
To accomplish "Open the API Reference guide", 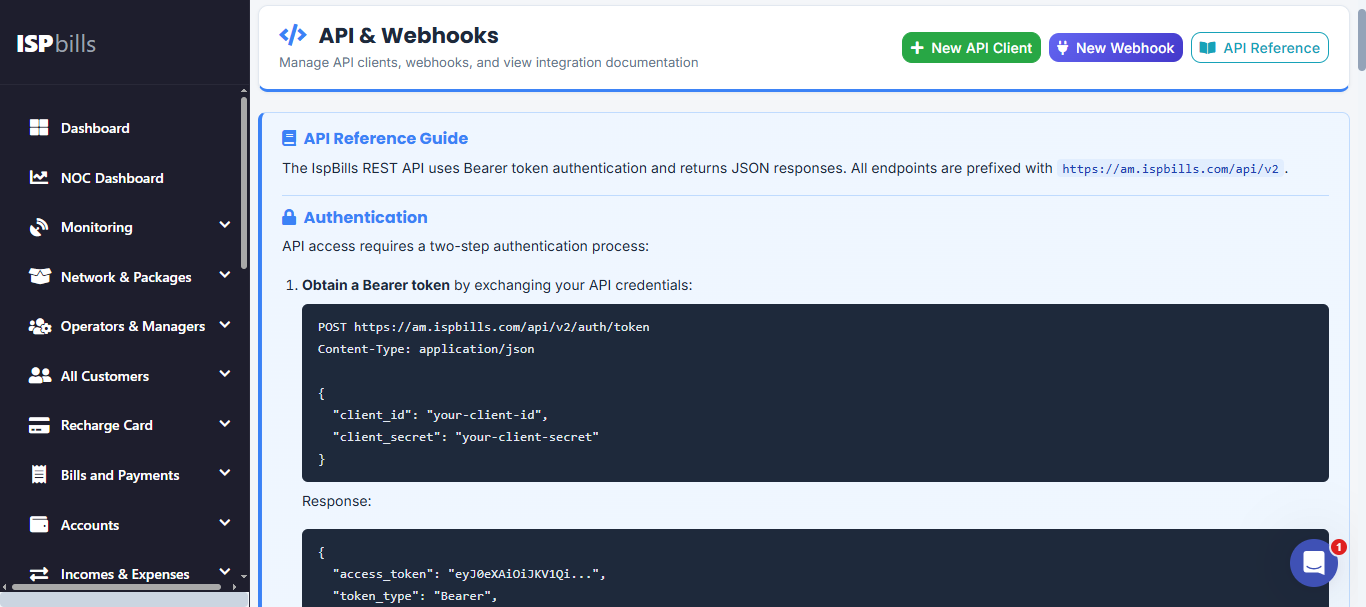I will [x=1259, y=47].
